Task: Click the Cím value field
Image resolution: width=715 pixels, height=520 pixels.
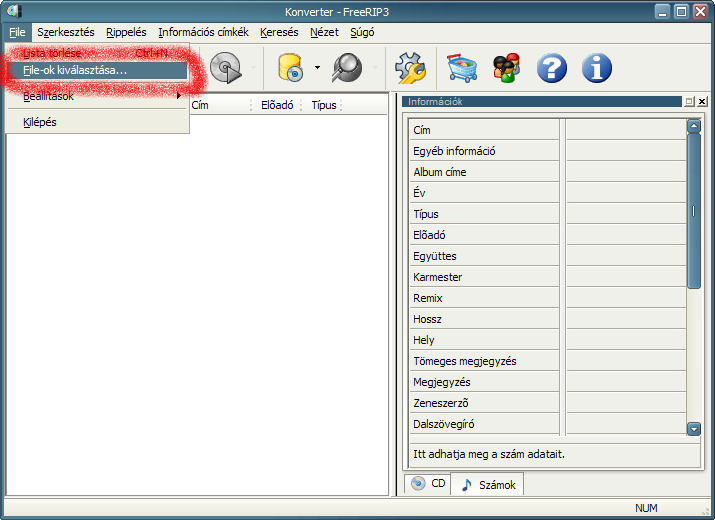Action: click(626, 130)
